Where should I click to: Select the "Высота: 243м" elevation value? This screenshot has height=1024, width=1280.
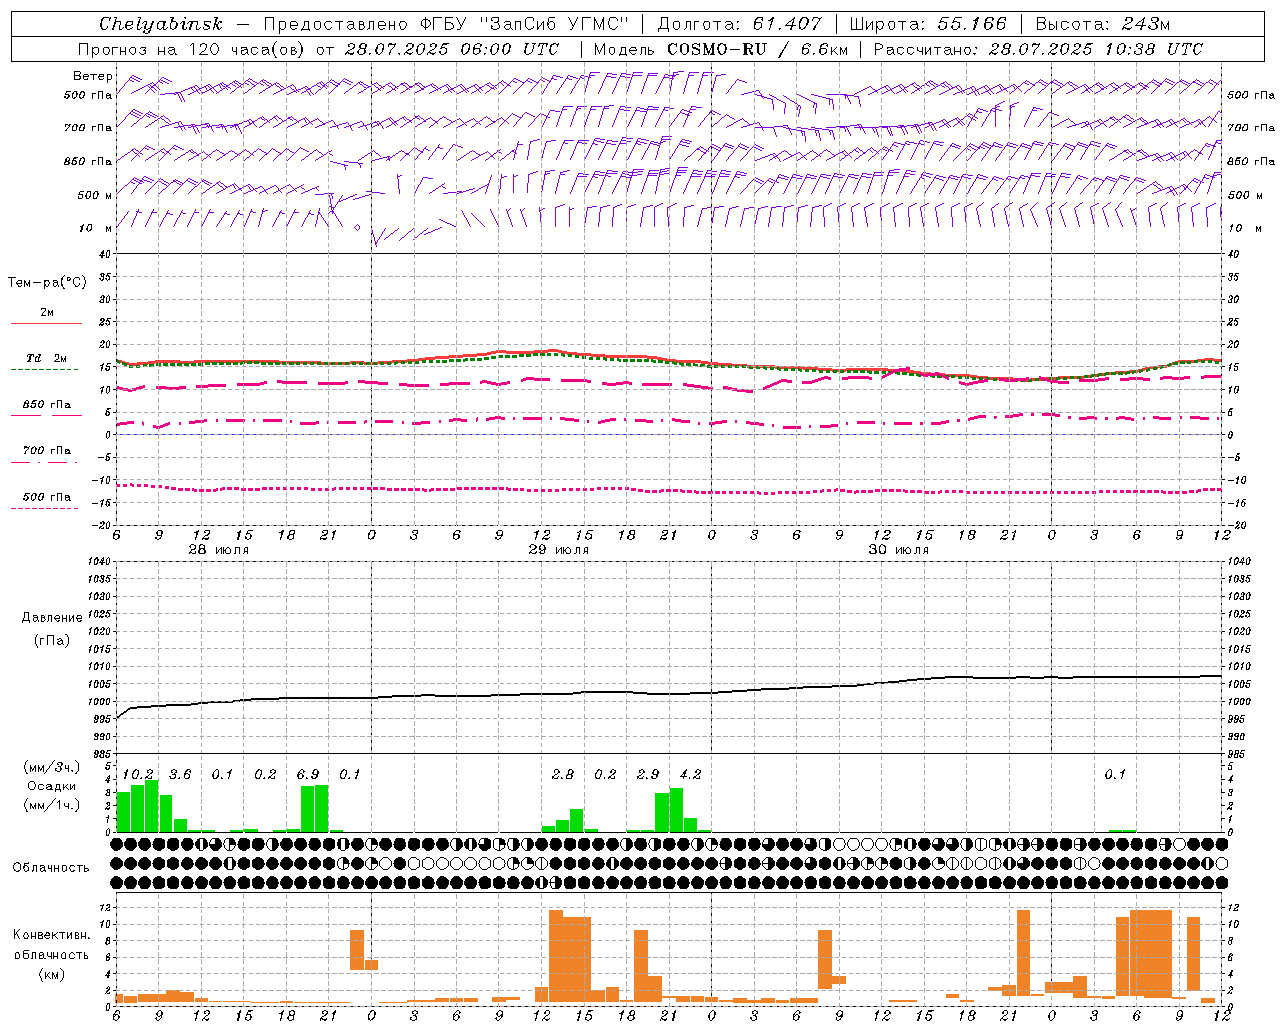point(1102,24)
